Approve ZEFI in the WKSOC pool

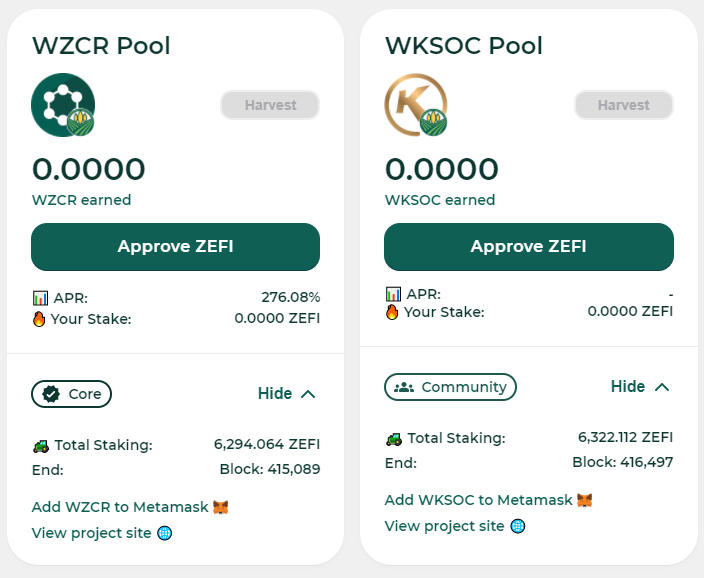529,247
